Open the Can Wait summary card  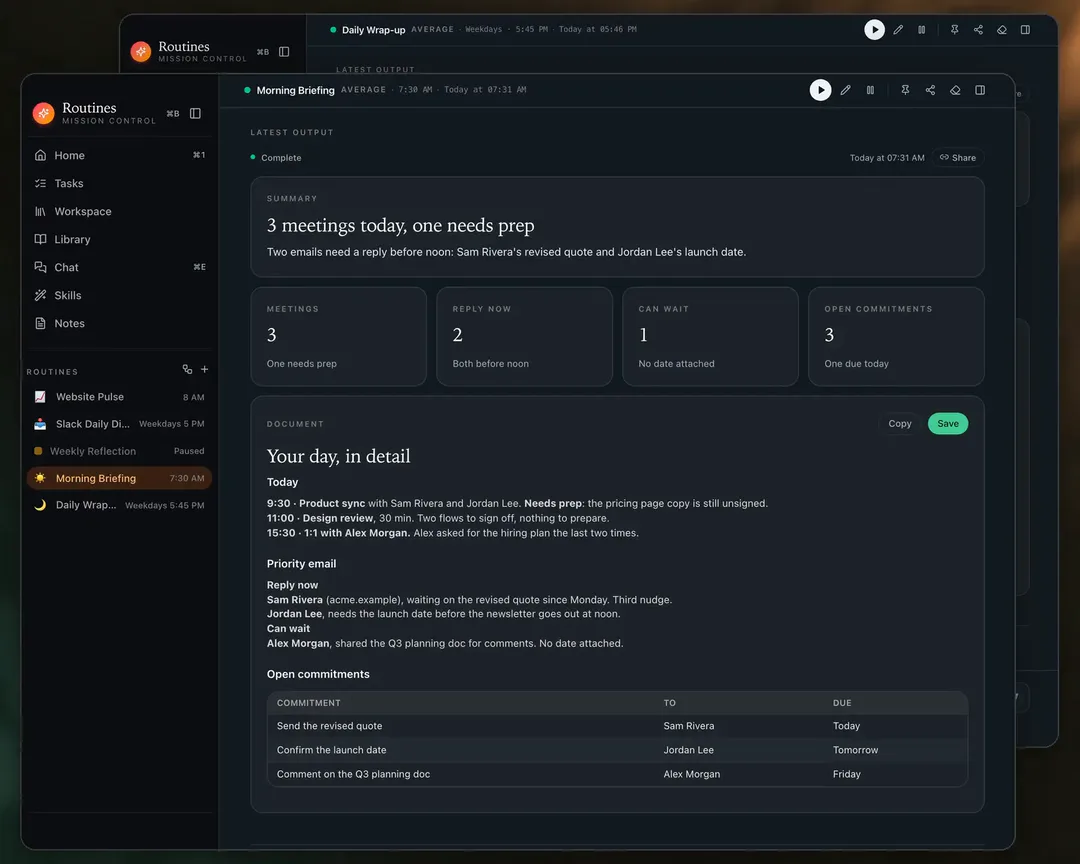710,336
